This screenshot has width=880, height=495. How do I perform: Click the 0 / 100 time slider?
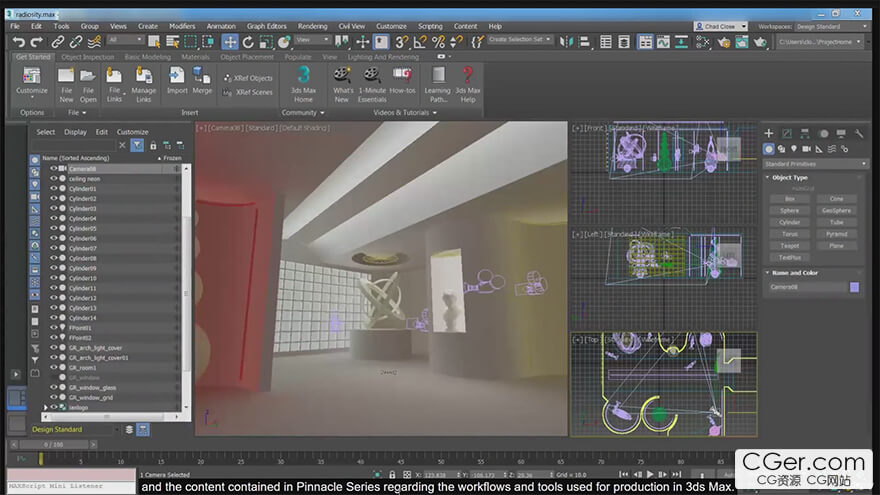coord(53,444)
